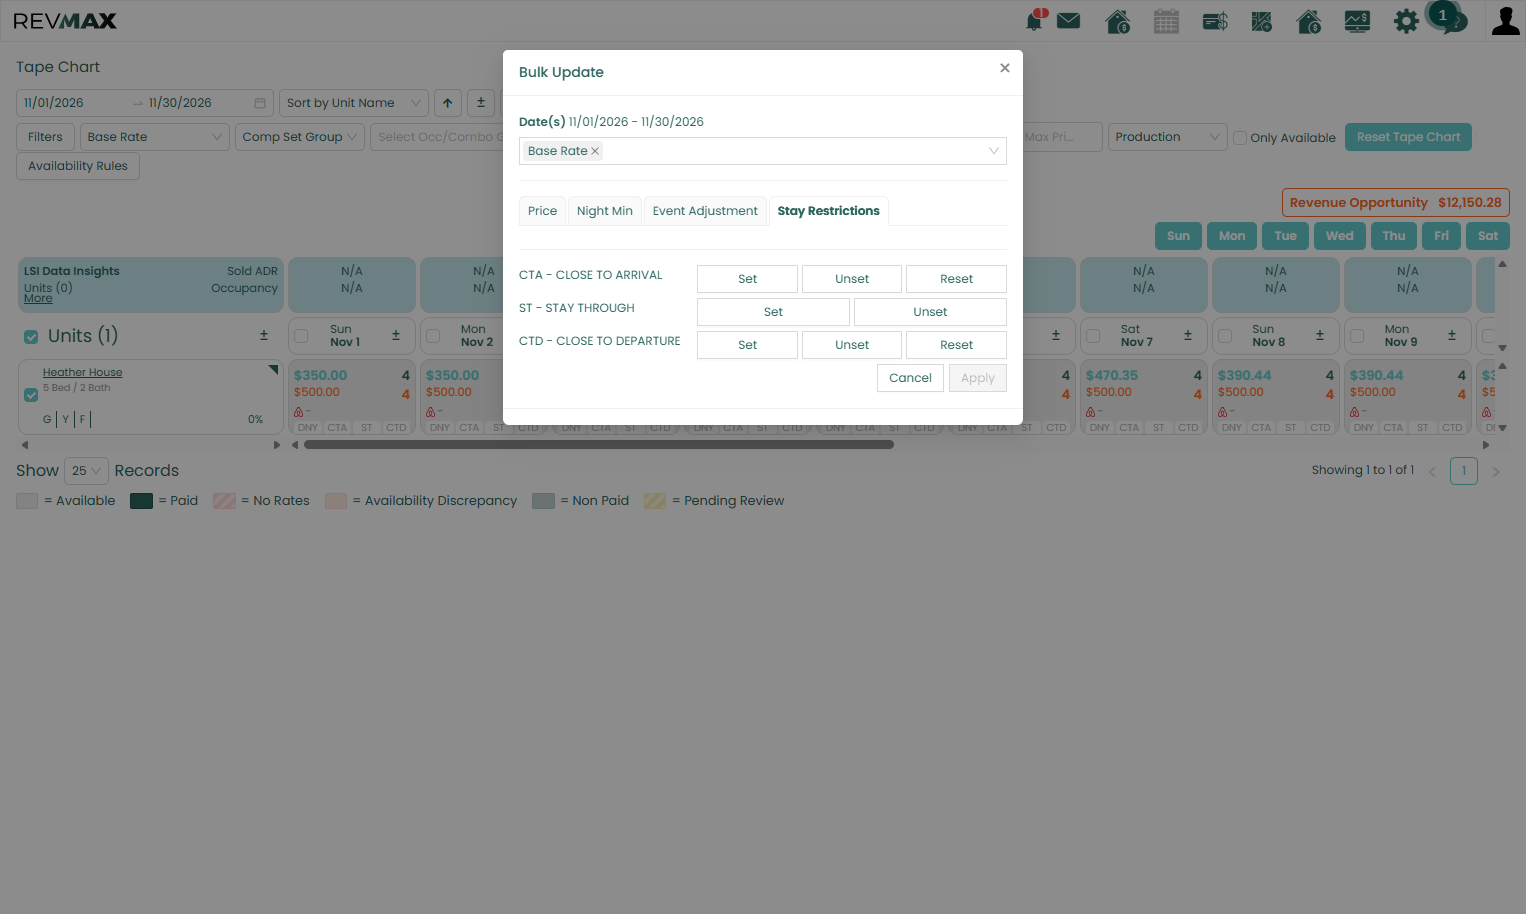The height and width of the screenshot is (914, 1526).
Task: Click Reset for CTD Close to Departure
Action: point(956,345)
